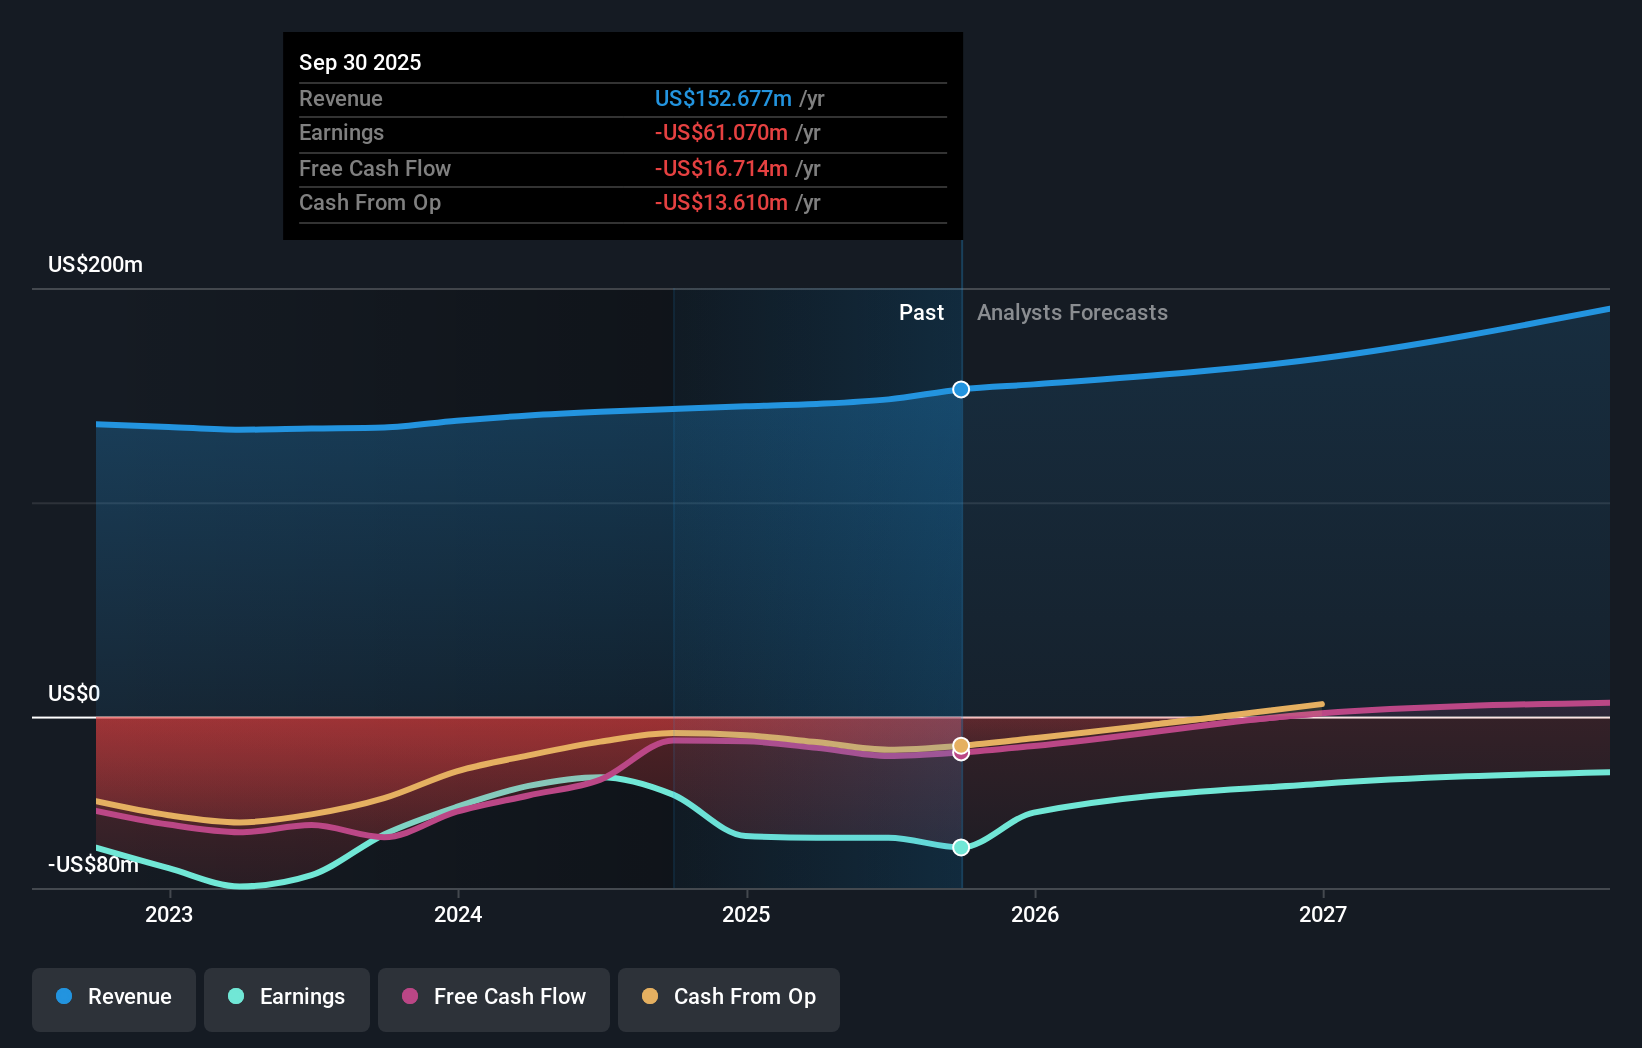This screenshot has width=1642, height=1048.
Task: Click the Earnings marker on the chart
Action: (961, 847)
